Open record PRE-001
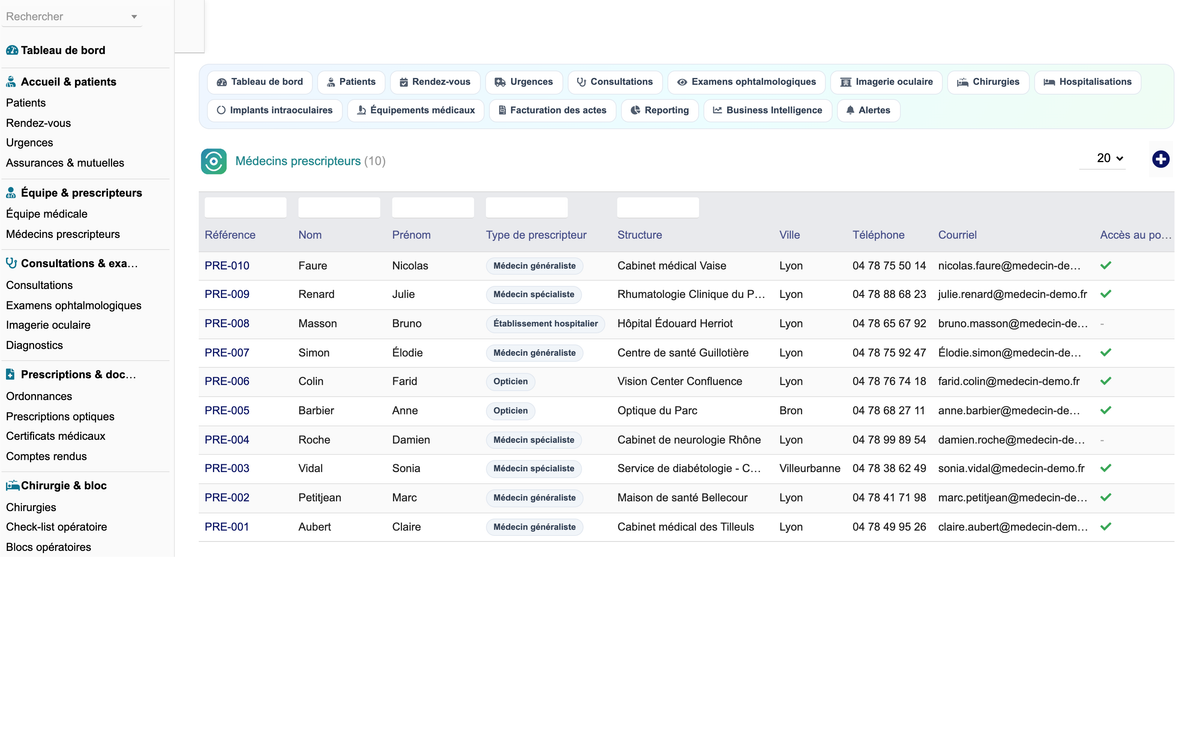The width and height of the screenshot is (1200, 743). click(x=227, y=527)
